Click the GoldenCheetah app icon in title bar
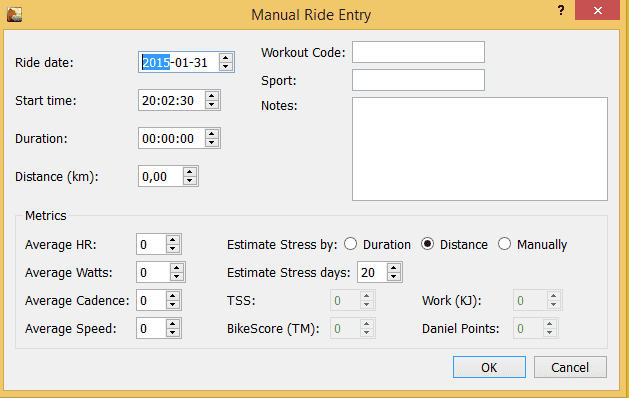The image size is (629, 398). (14, 14)
